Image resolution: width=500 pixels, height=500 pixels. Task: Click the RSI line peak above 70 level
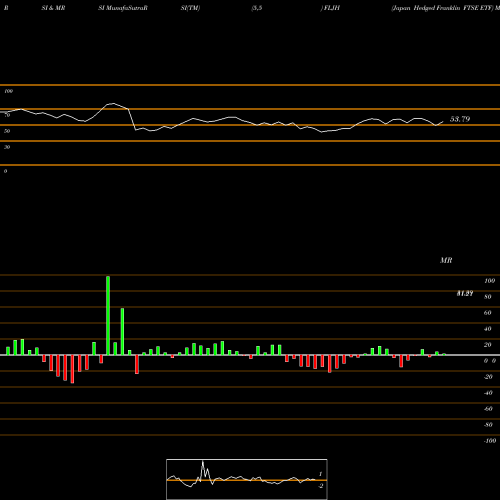(113, 103)
